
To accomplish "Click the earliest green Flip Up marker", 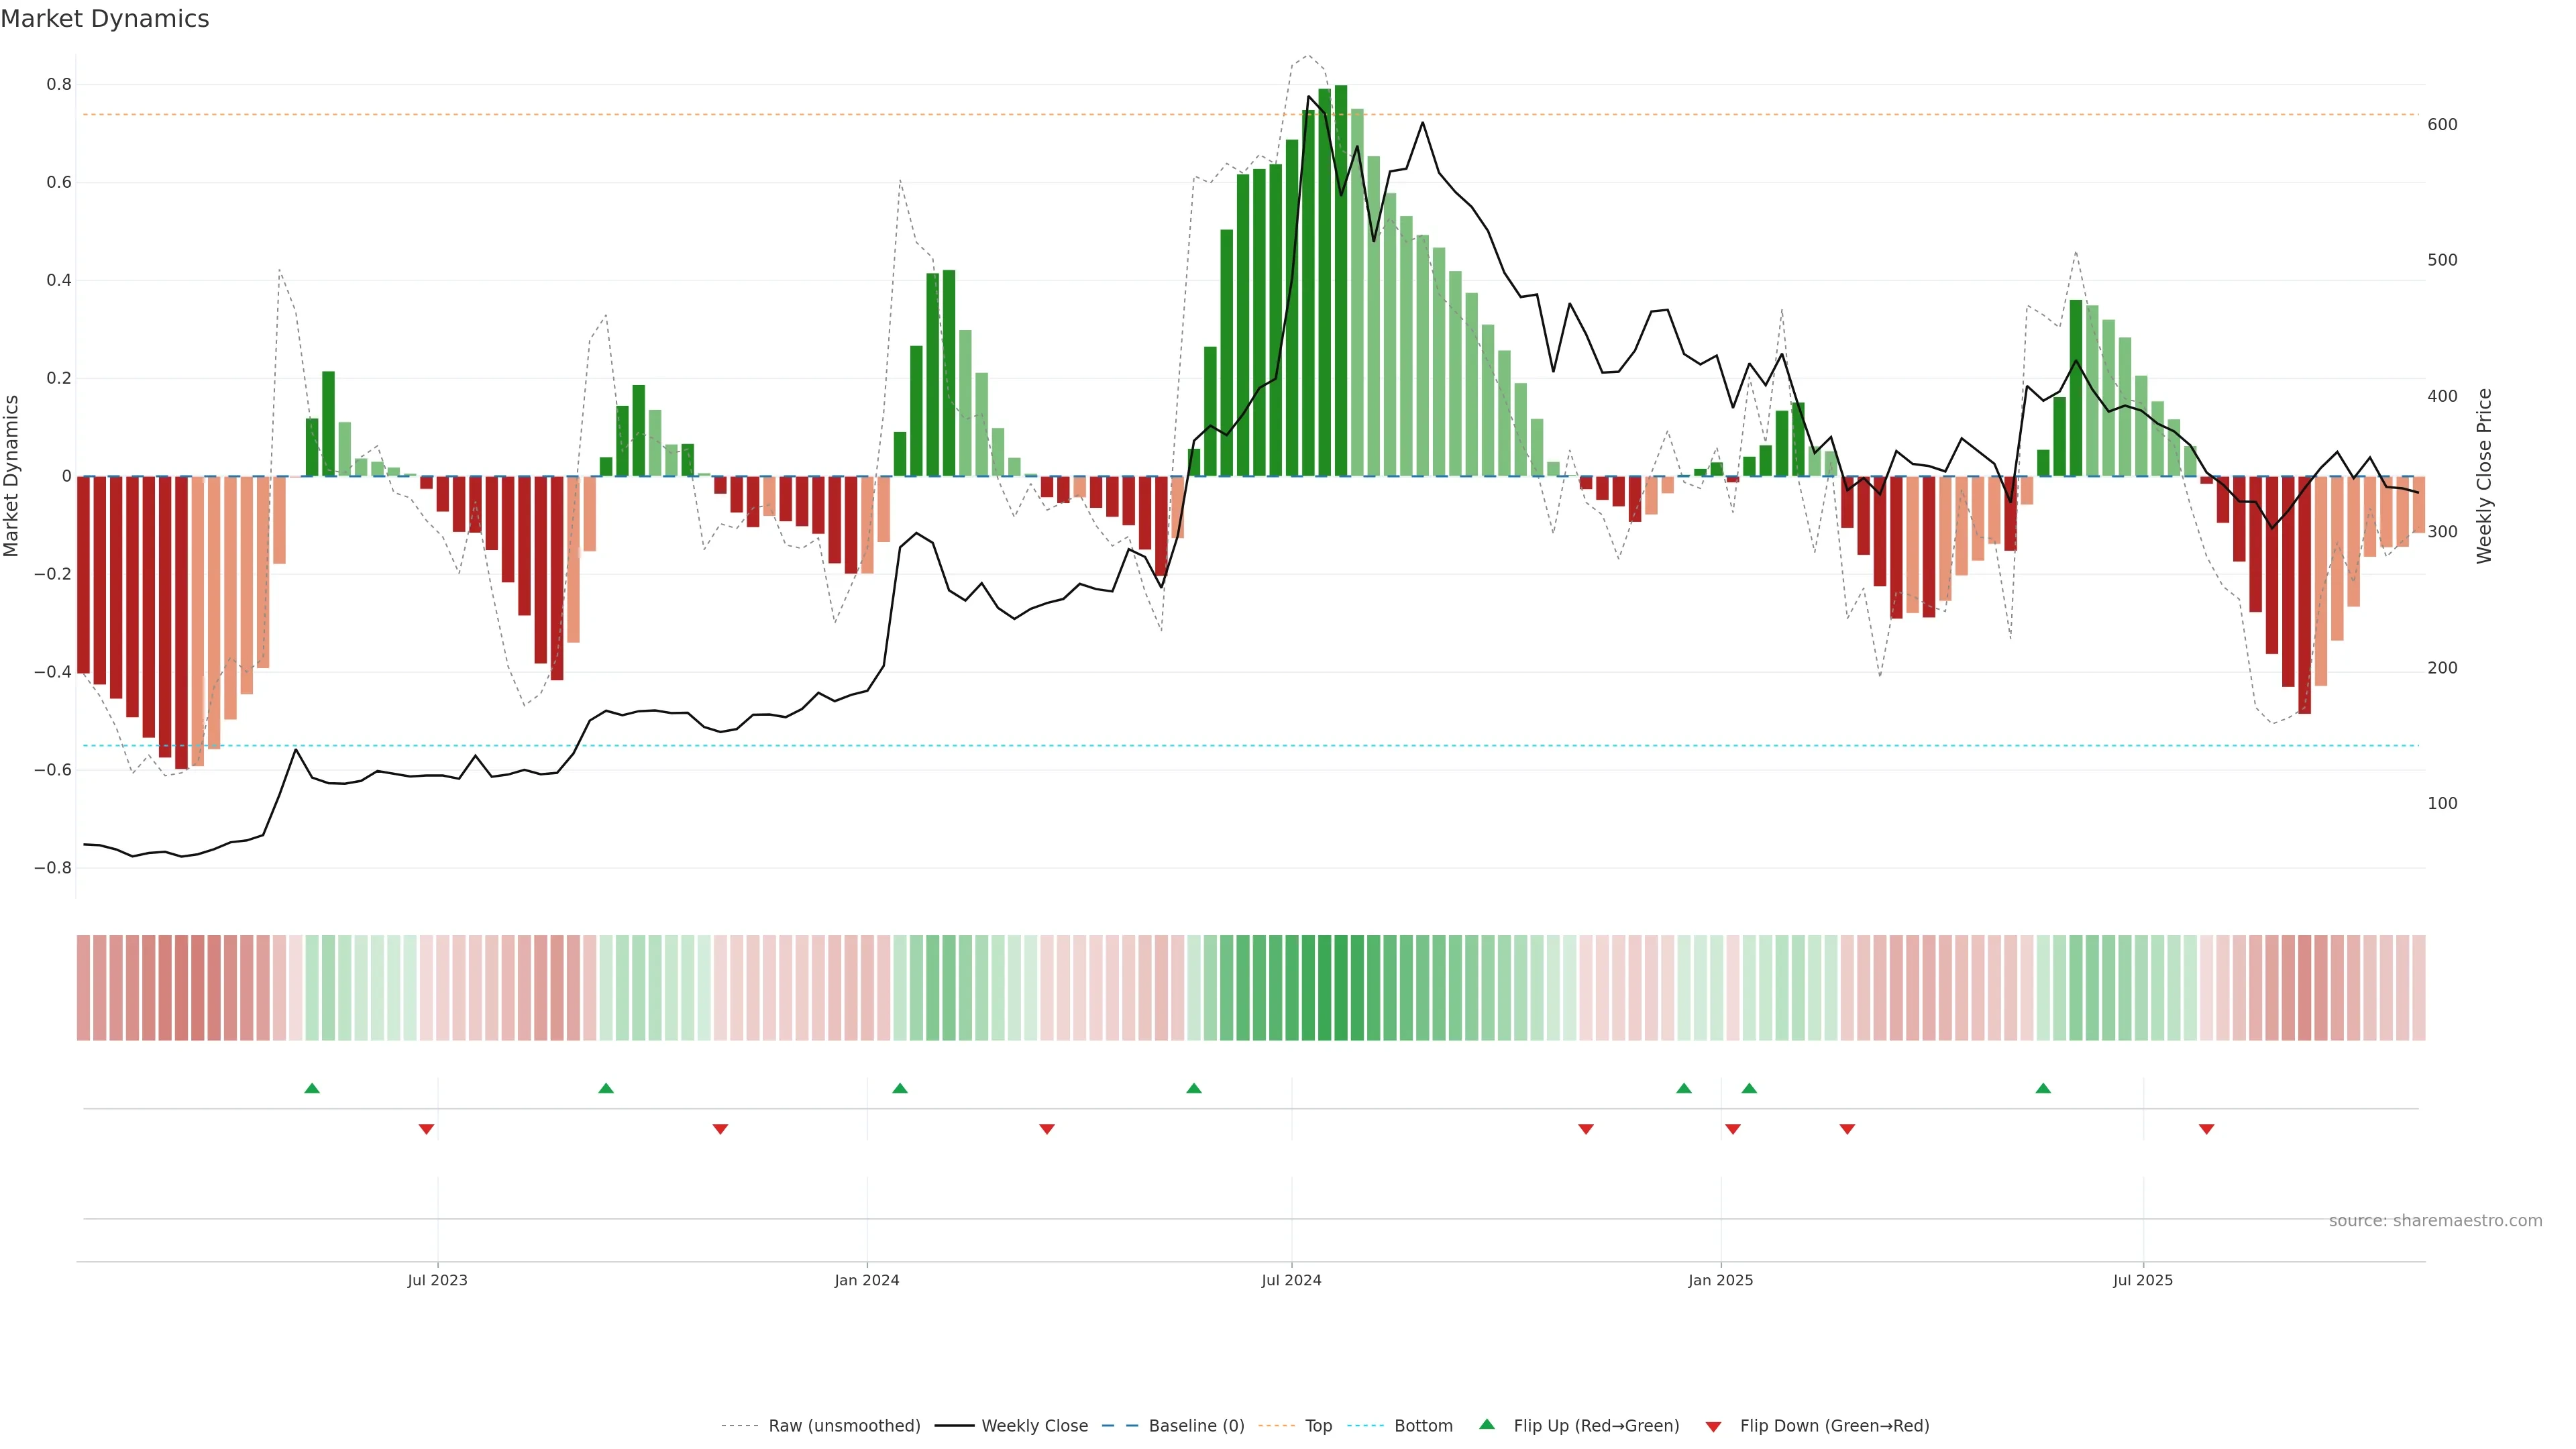I will point(312,1088).
